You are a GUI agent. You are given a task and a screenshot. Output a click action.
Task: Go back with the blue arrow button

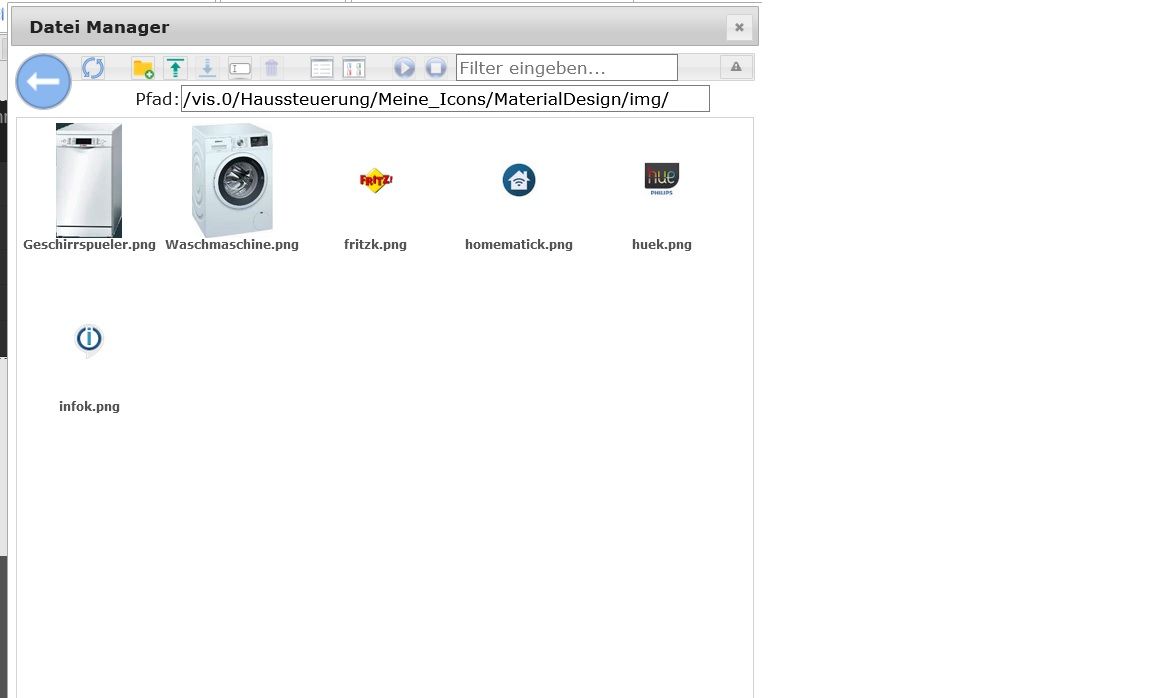pyautogui.click(x=43, y=82)
